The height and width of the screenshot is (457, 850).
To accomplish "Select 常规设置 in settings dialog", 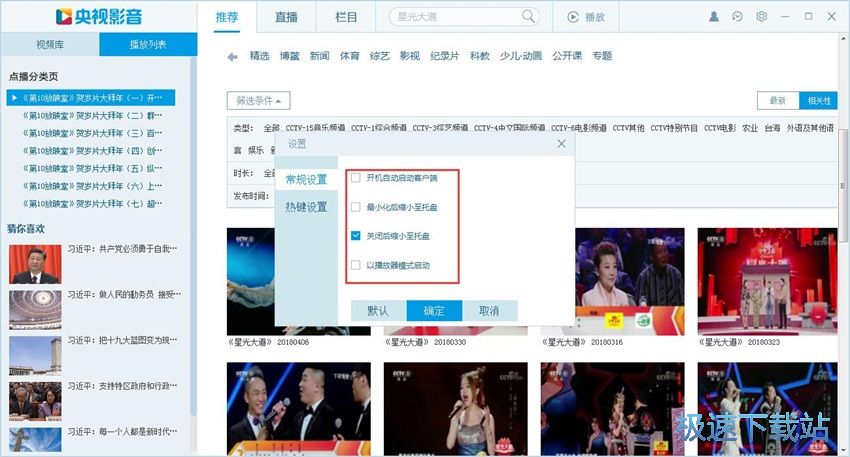I will [306, 179].
